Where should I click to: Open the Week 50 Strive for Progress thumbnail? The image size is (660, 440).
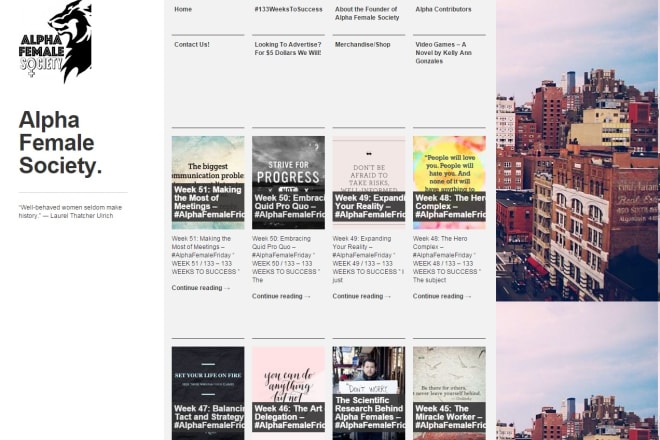tap(288, 182)
